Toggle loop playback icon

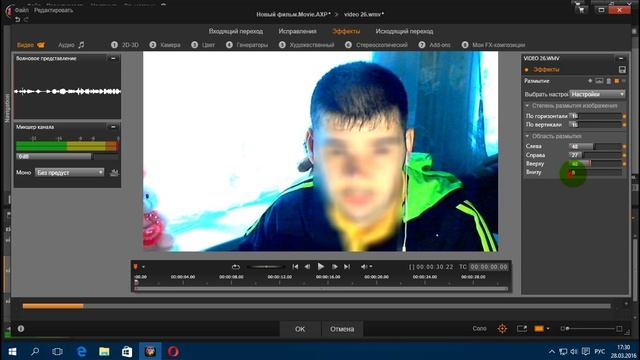coord(236,267)
